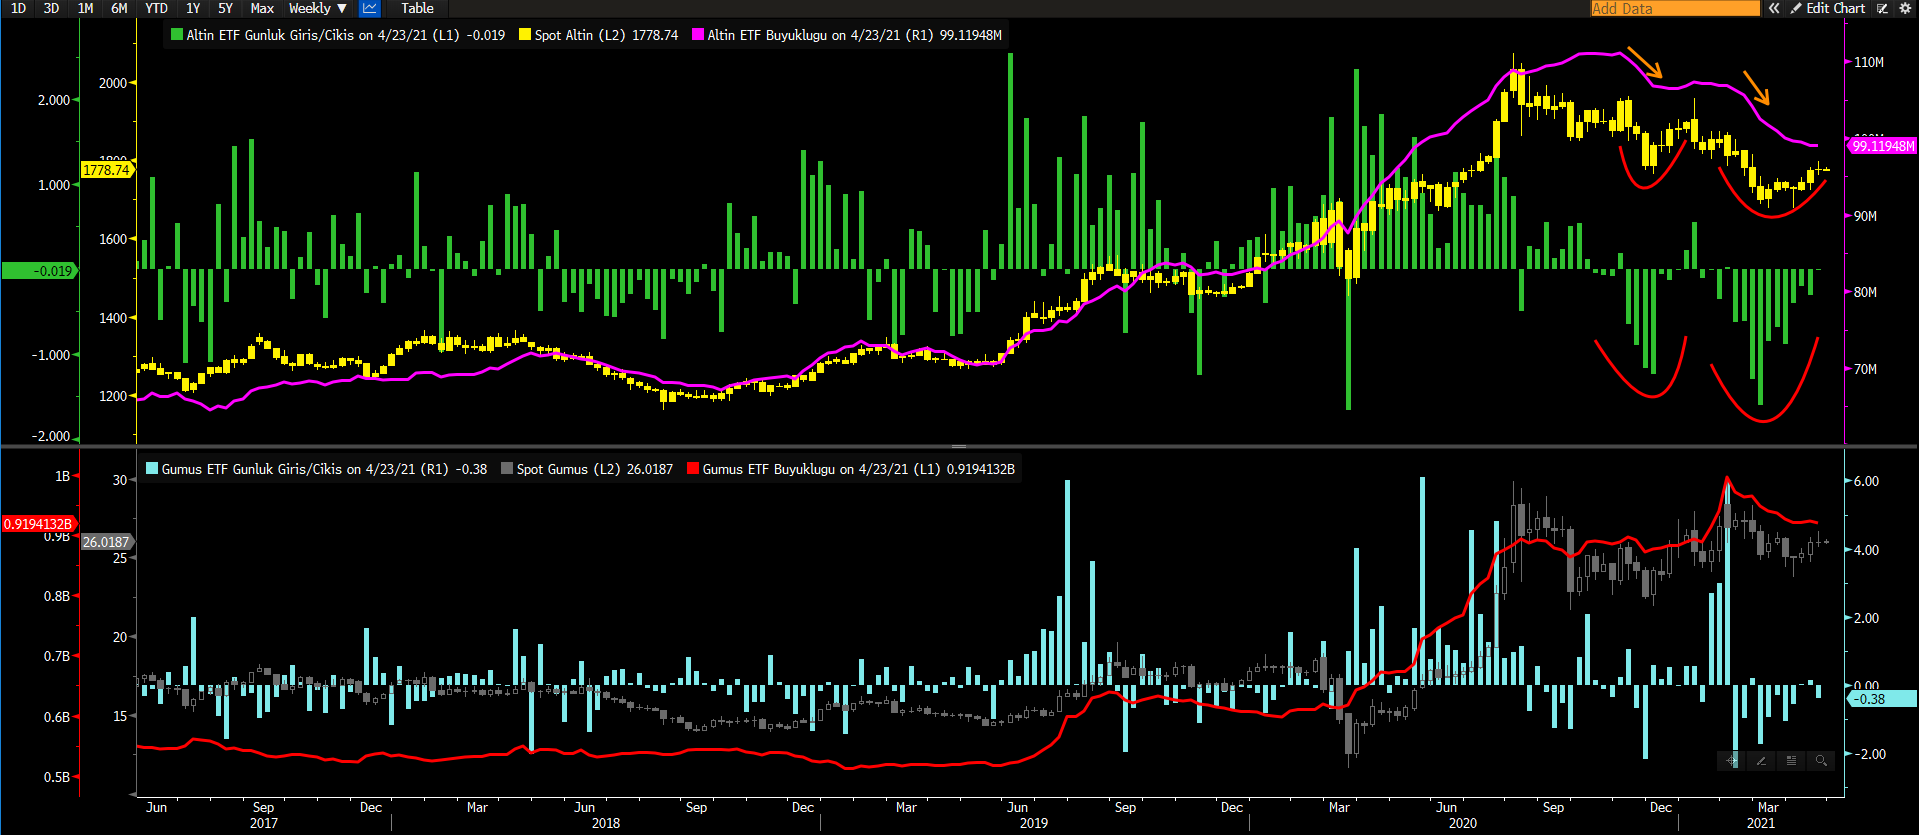Image resolution: width=1919 pixels, height=835 pixels.
Task: Click the 2000 gold price axis label
Action: pyautogui.click(x=113, y=83)
